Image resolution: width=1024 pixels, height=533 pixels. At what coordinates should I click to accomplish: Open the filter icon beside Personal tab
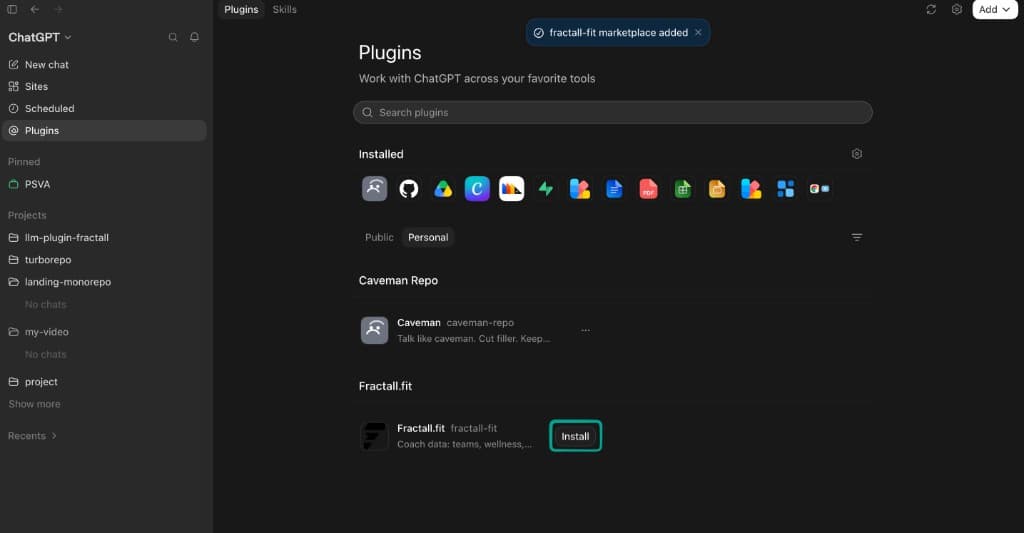pyautogui.click(x=857, y=237)
